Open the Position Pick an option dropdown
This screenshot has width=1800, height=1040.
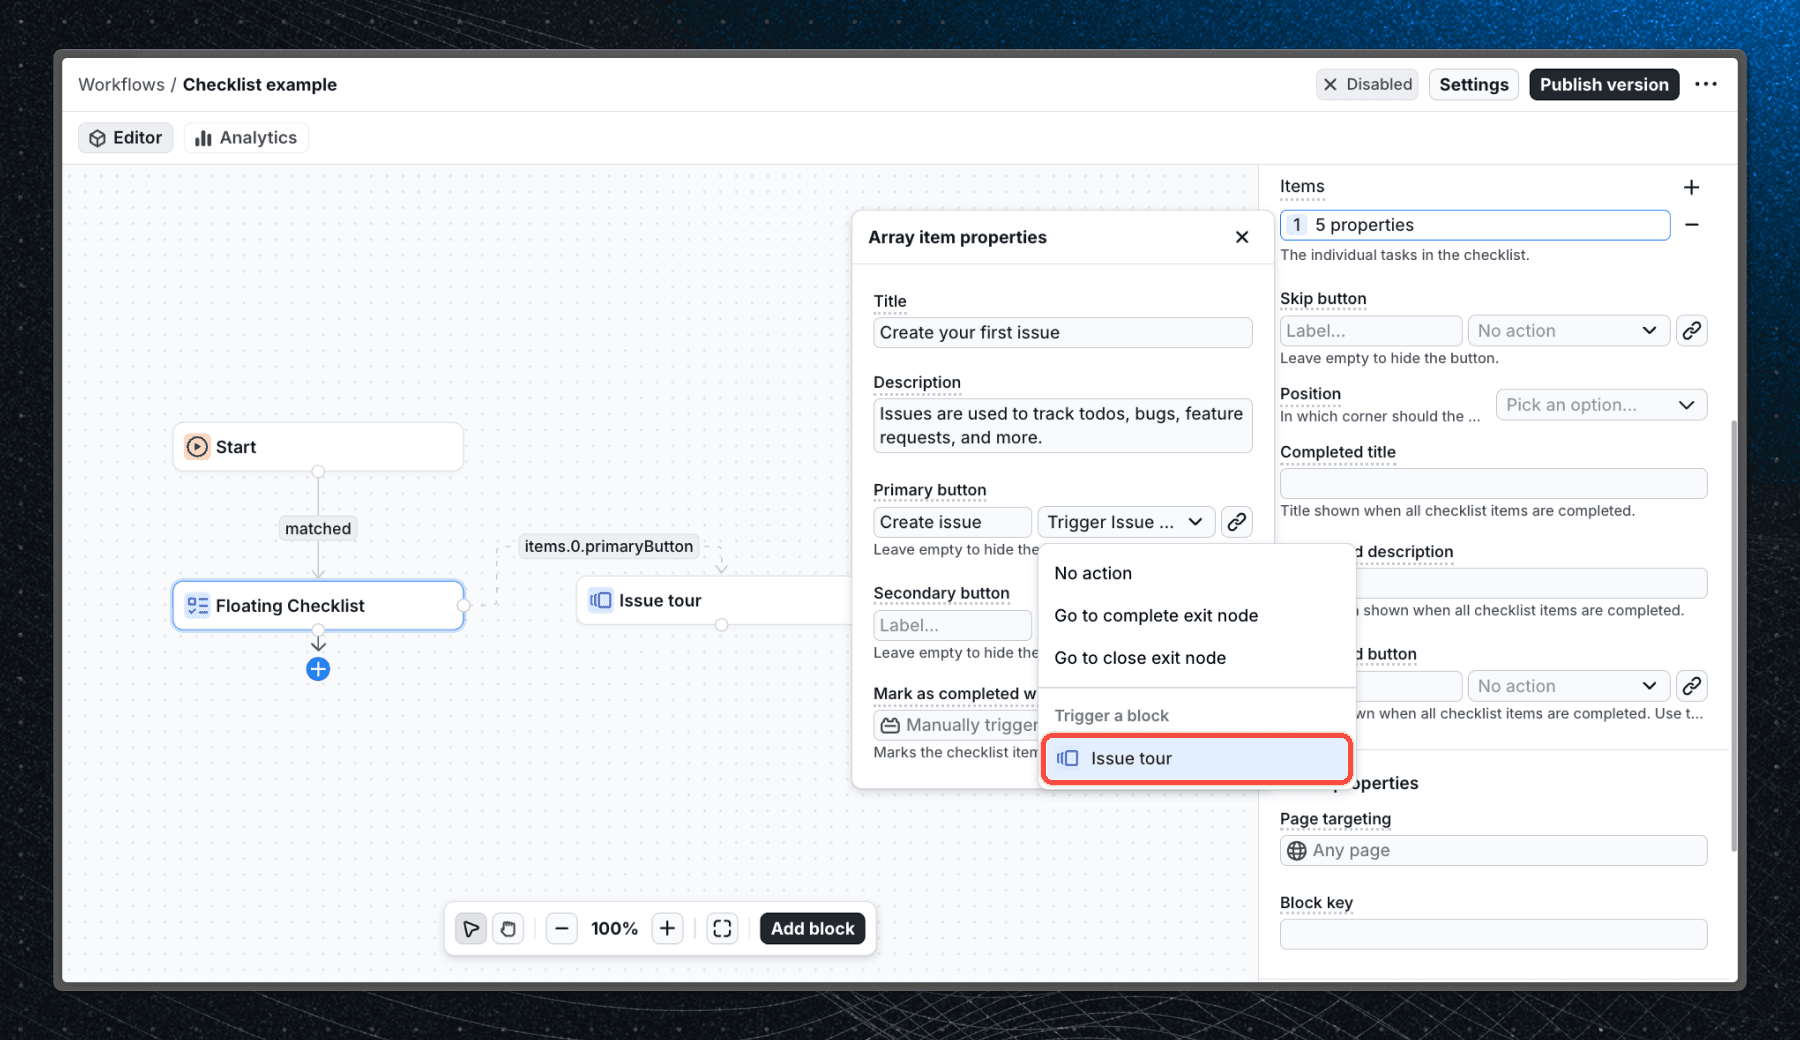pyautogui.click(x=1600, y=405)
